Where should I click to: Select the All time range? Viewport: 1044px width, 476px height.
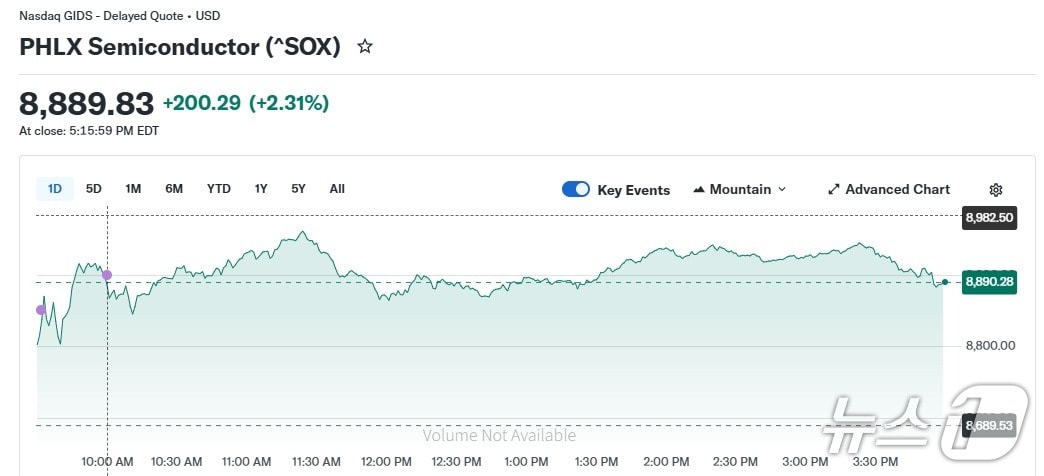click(337, 188)
